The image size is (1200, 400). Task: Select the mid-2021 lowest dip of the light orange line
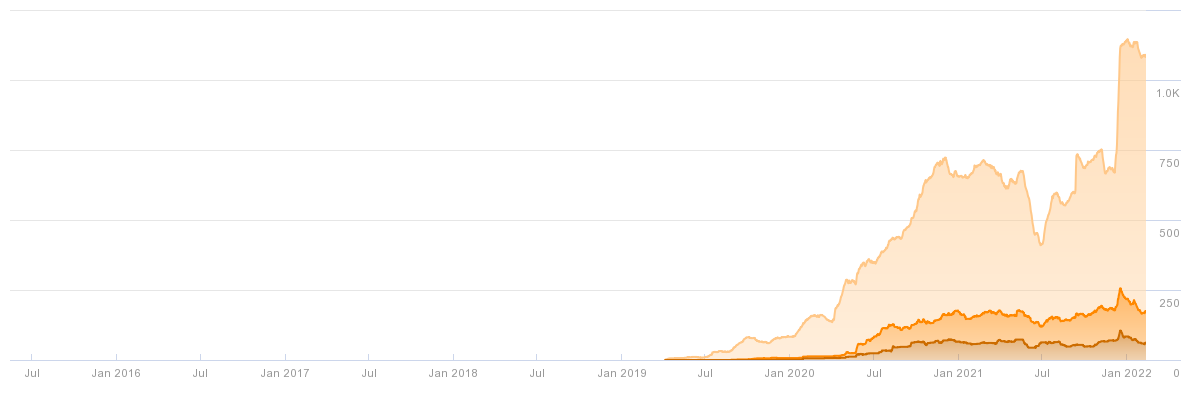point(1041,244)
